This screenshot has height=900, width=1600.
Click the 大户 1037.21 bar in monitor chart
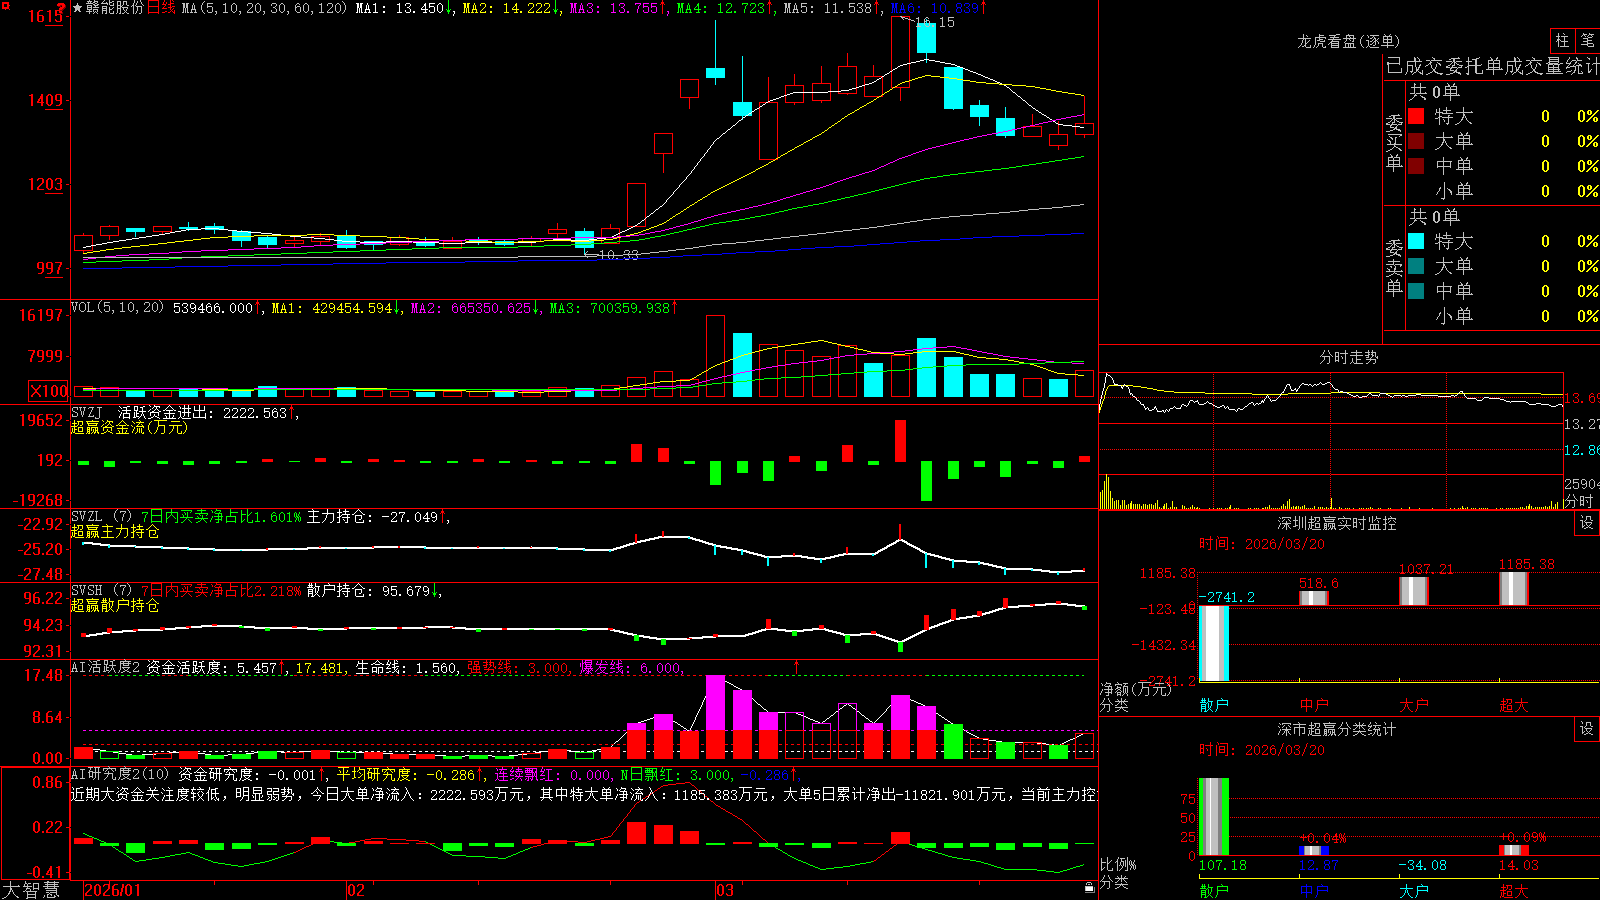point(1414,591)
